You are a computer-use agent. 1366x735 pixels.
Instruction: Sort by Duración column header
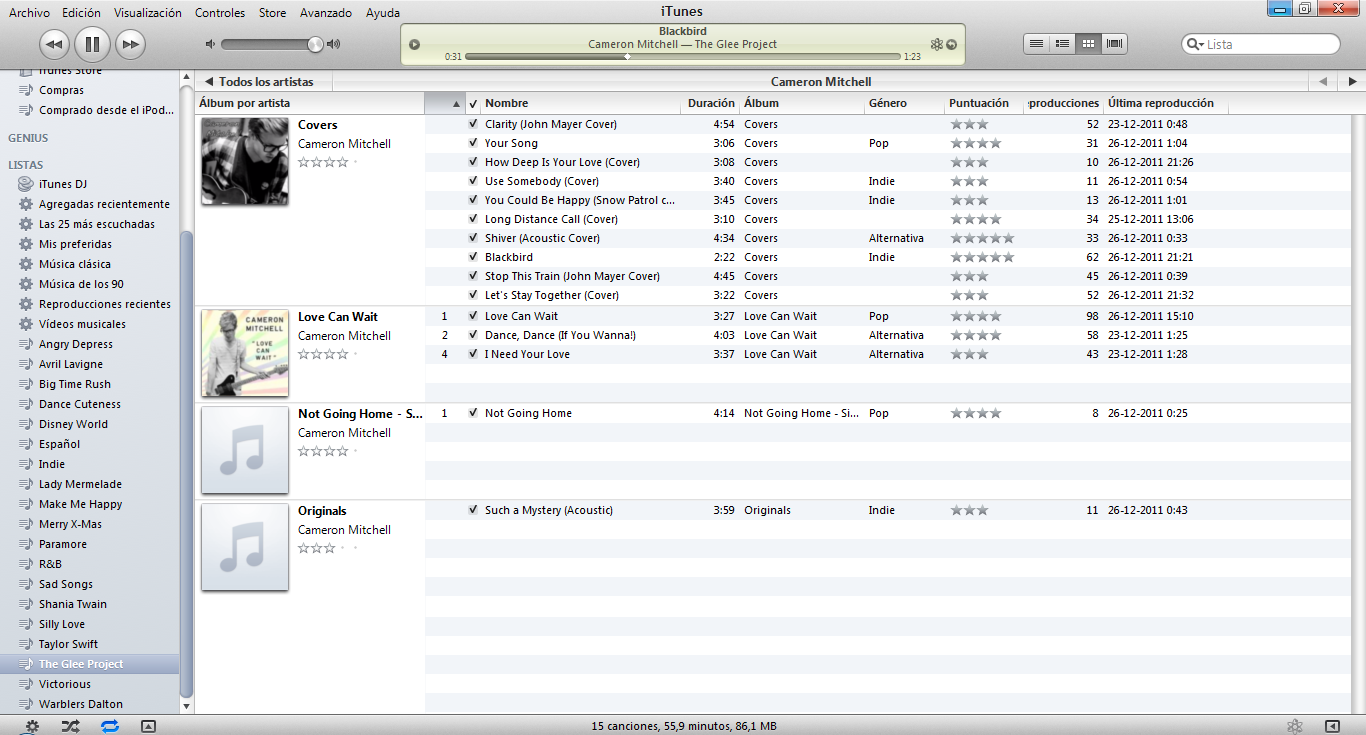(711, 103)
